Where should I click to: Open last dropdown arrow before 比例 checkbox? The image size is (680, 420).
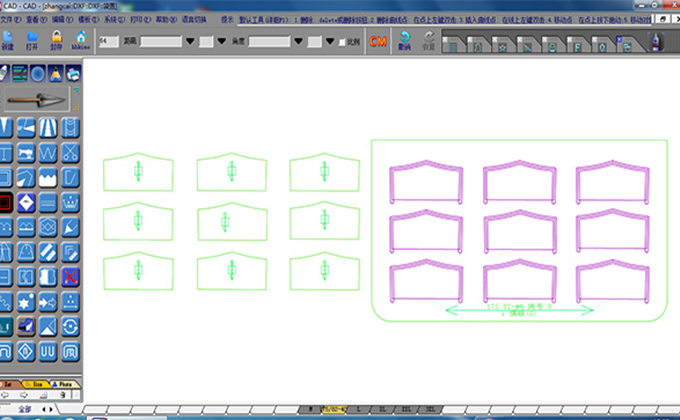pos(330,41)
